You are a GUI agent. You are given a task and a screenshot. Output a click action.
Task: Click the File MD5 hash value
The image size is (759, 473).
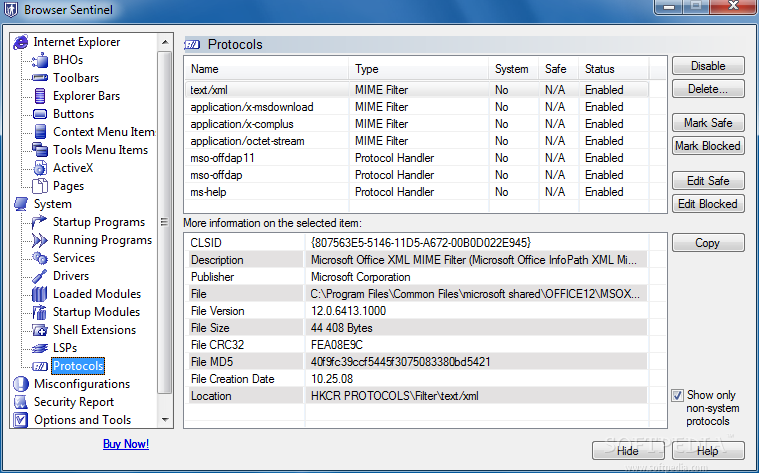(x=400, y=362)
